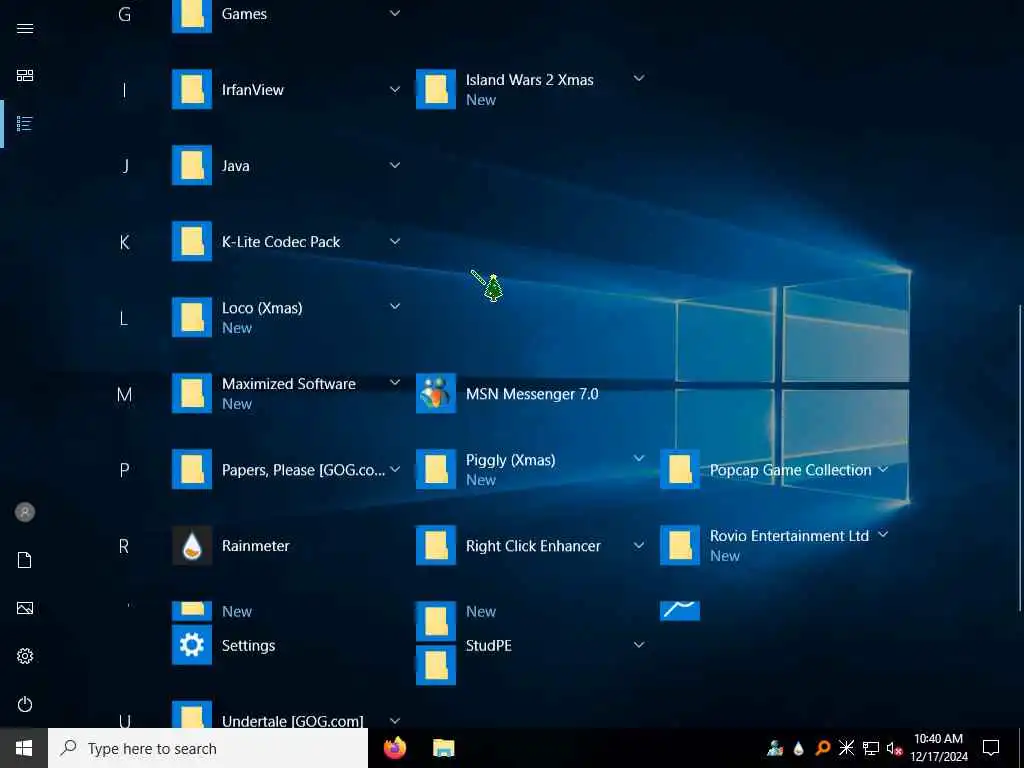Open the Java folder icon
The height and width of the screenshot is (768, 1024).
[x=192, y=165]
